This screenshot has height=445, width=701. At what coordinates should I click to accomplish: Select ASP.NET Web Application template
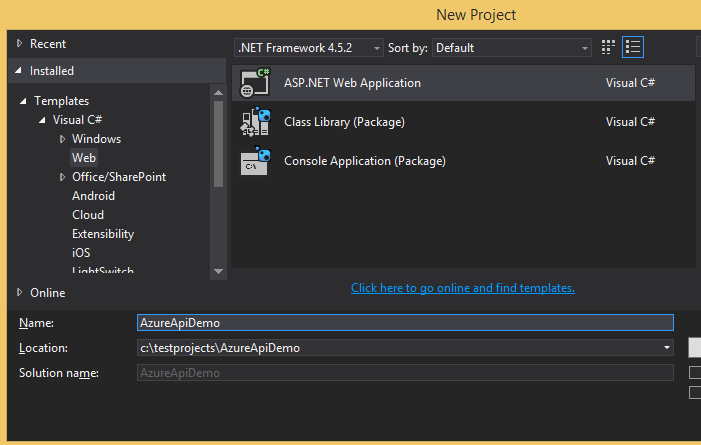463,83
